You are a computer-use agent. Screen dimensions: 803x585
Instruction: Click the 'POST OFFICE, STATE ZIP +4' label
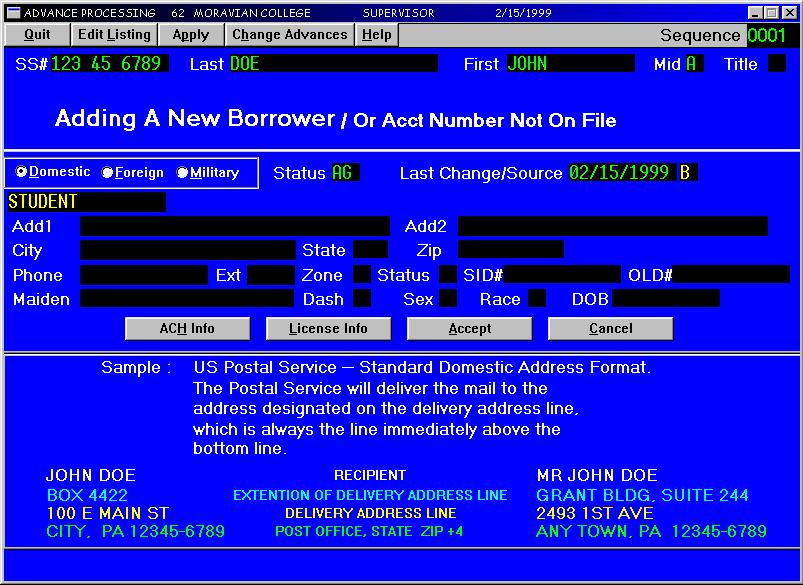coord(369,531)
